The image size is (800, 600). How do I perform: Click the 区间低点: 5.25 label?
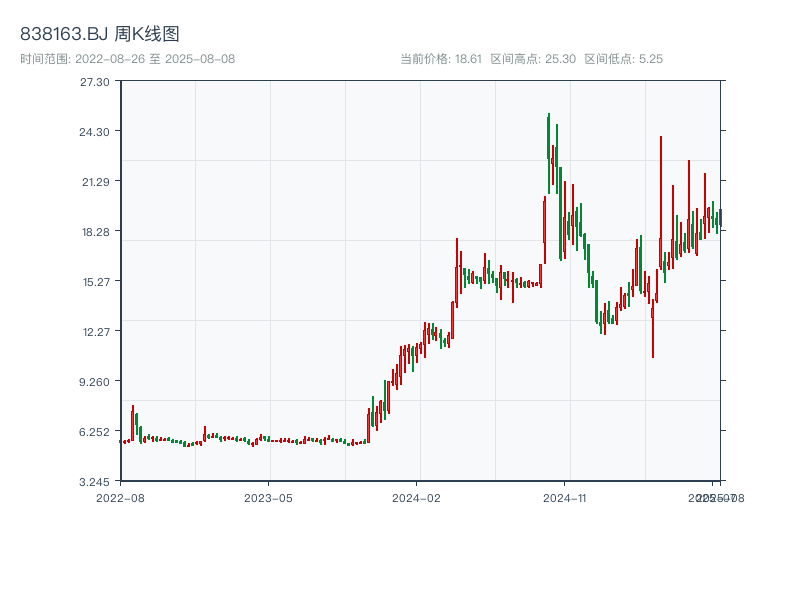point(623,59)
